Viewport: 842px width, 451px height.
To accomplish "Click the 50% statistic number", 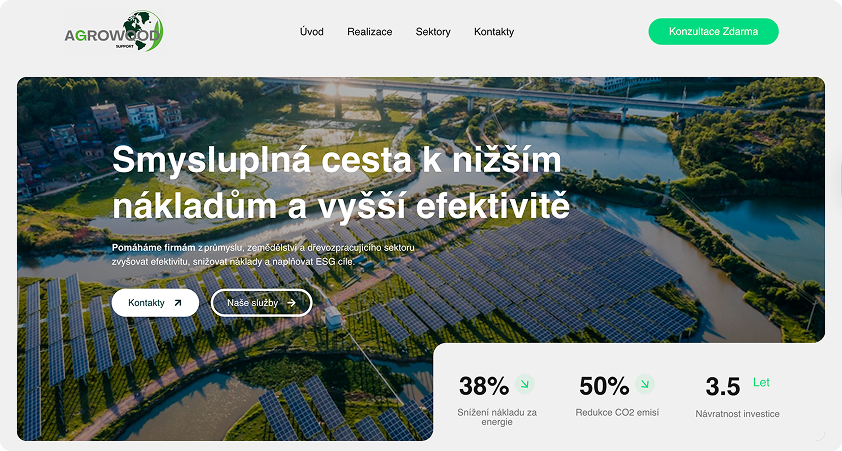I will point(604,386).
